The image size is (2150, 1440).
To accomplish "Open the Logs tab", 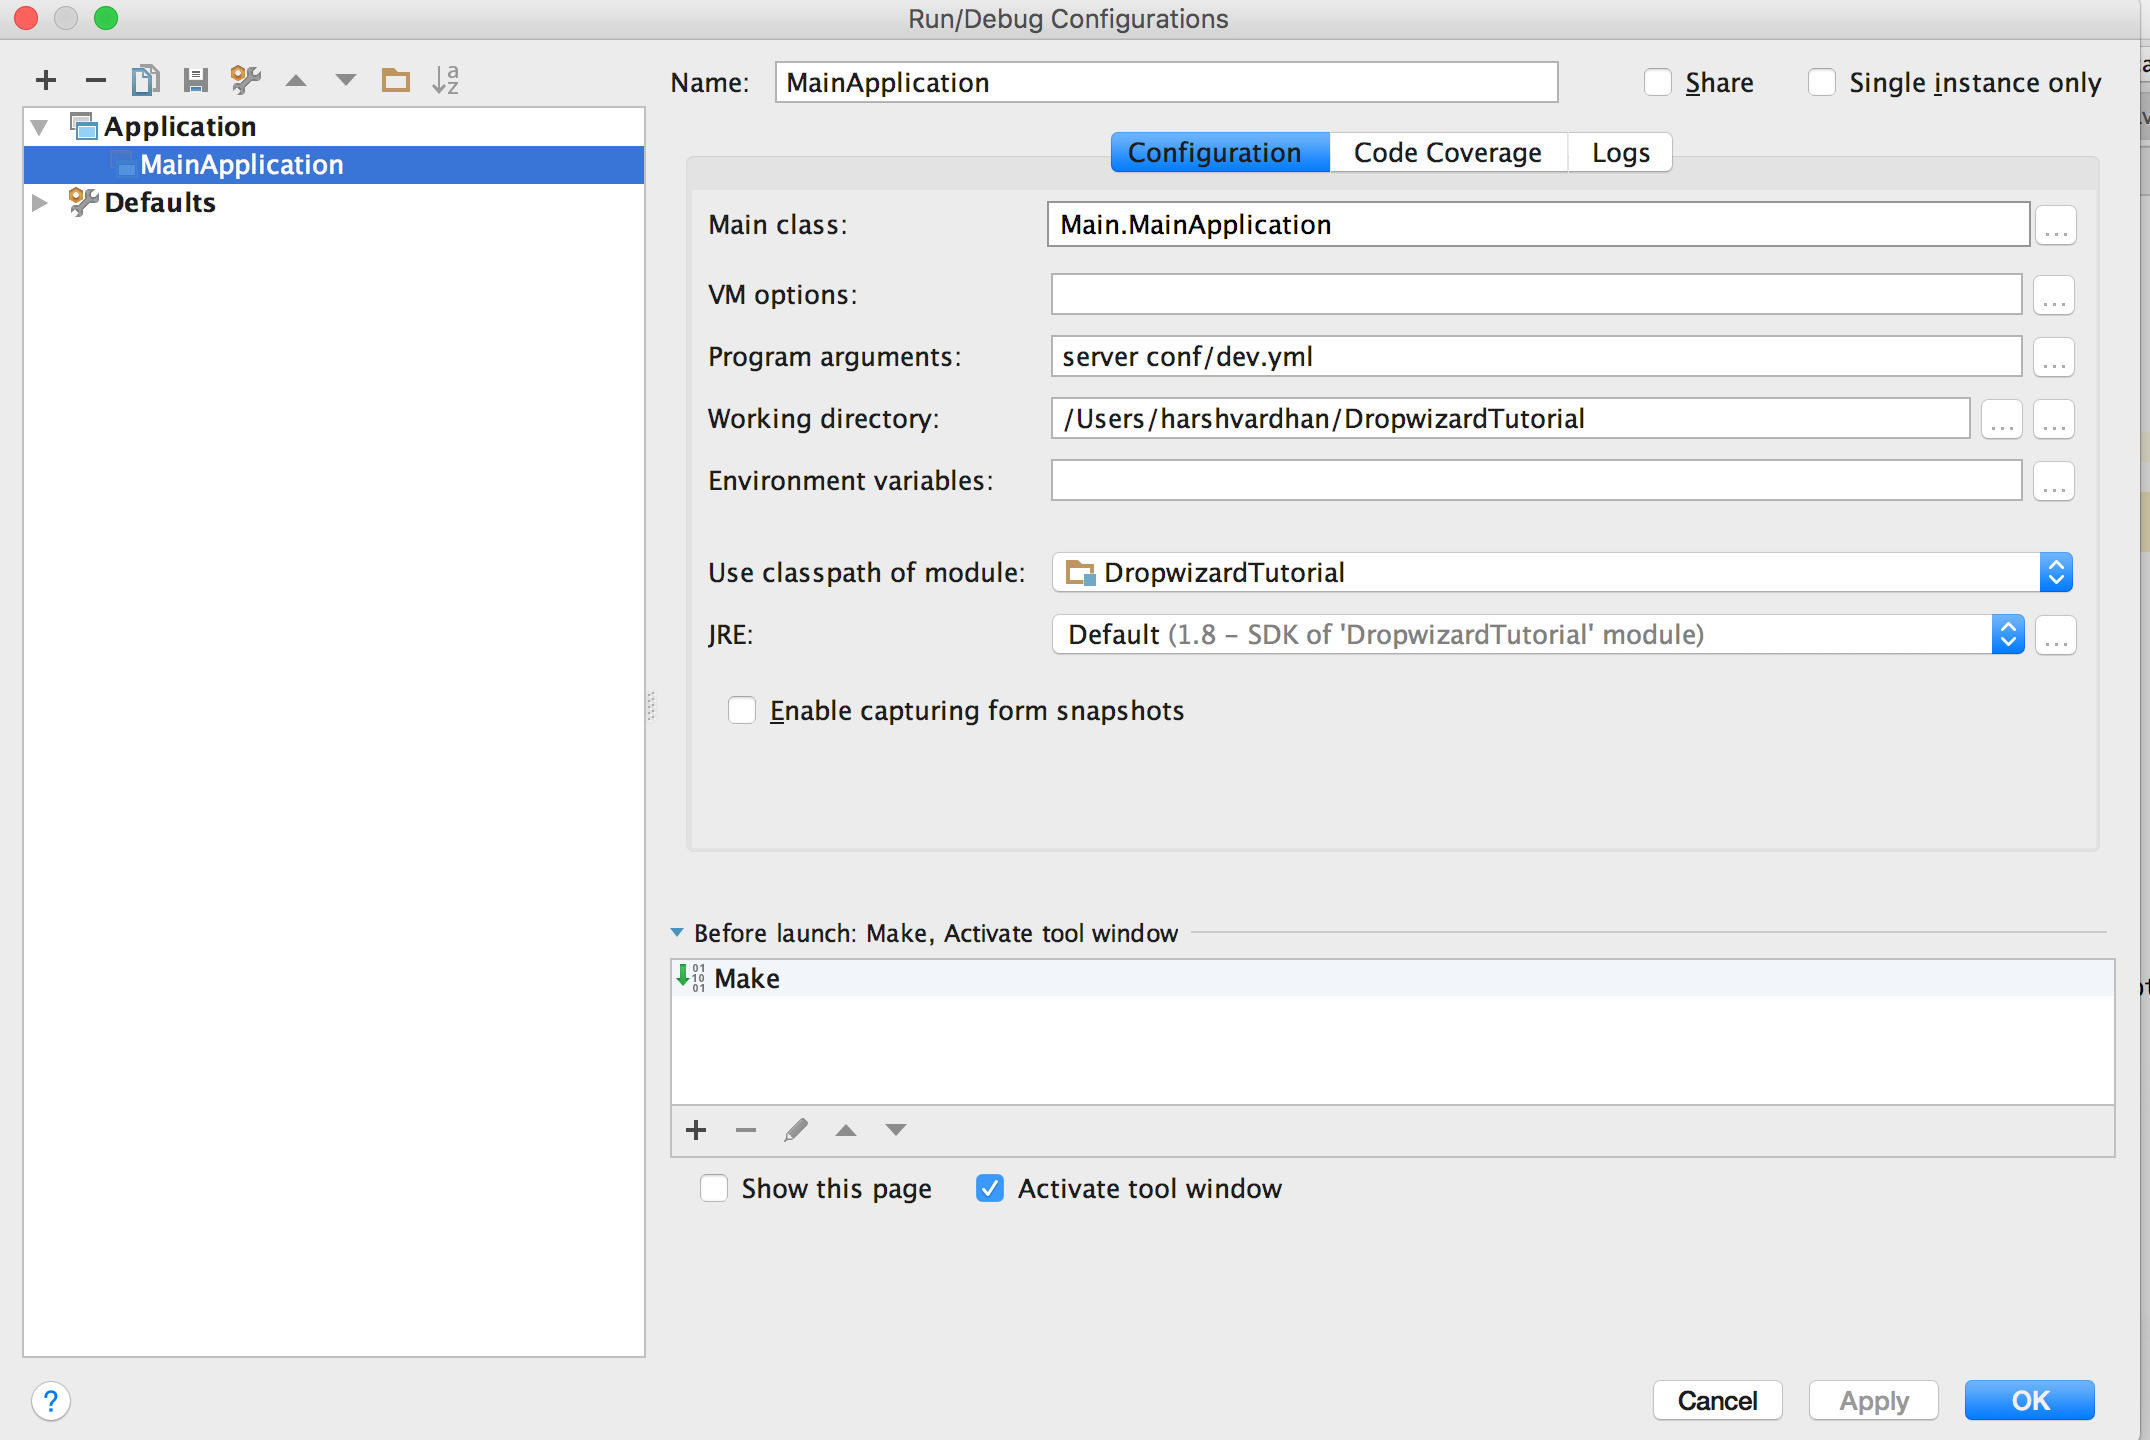I will 1620,152.
